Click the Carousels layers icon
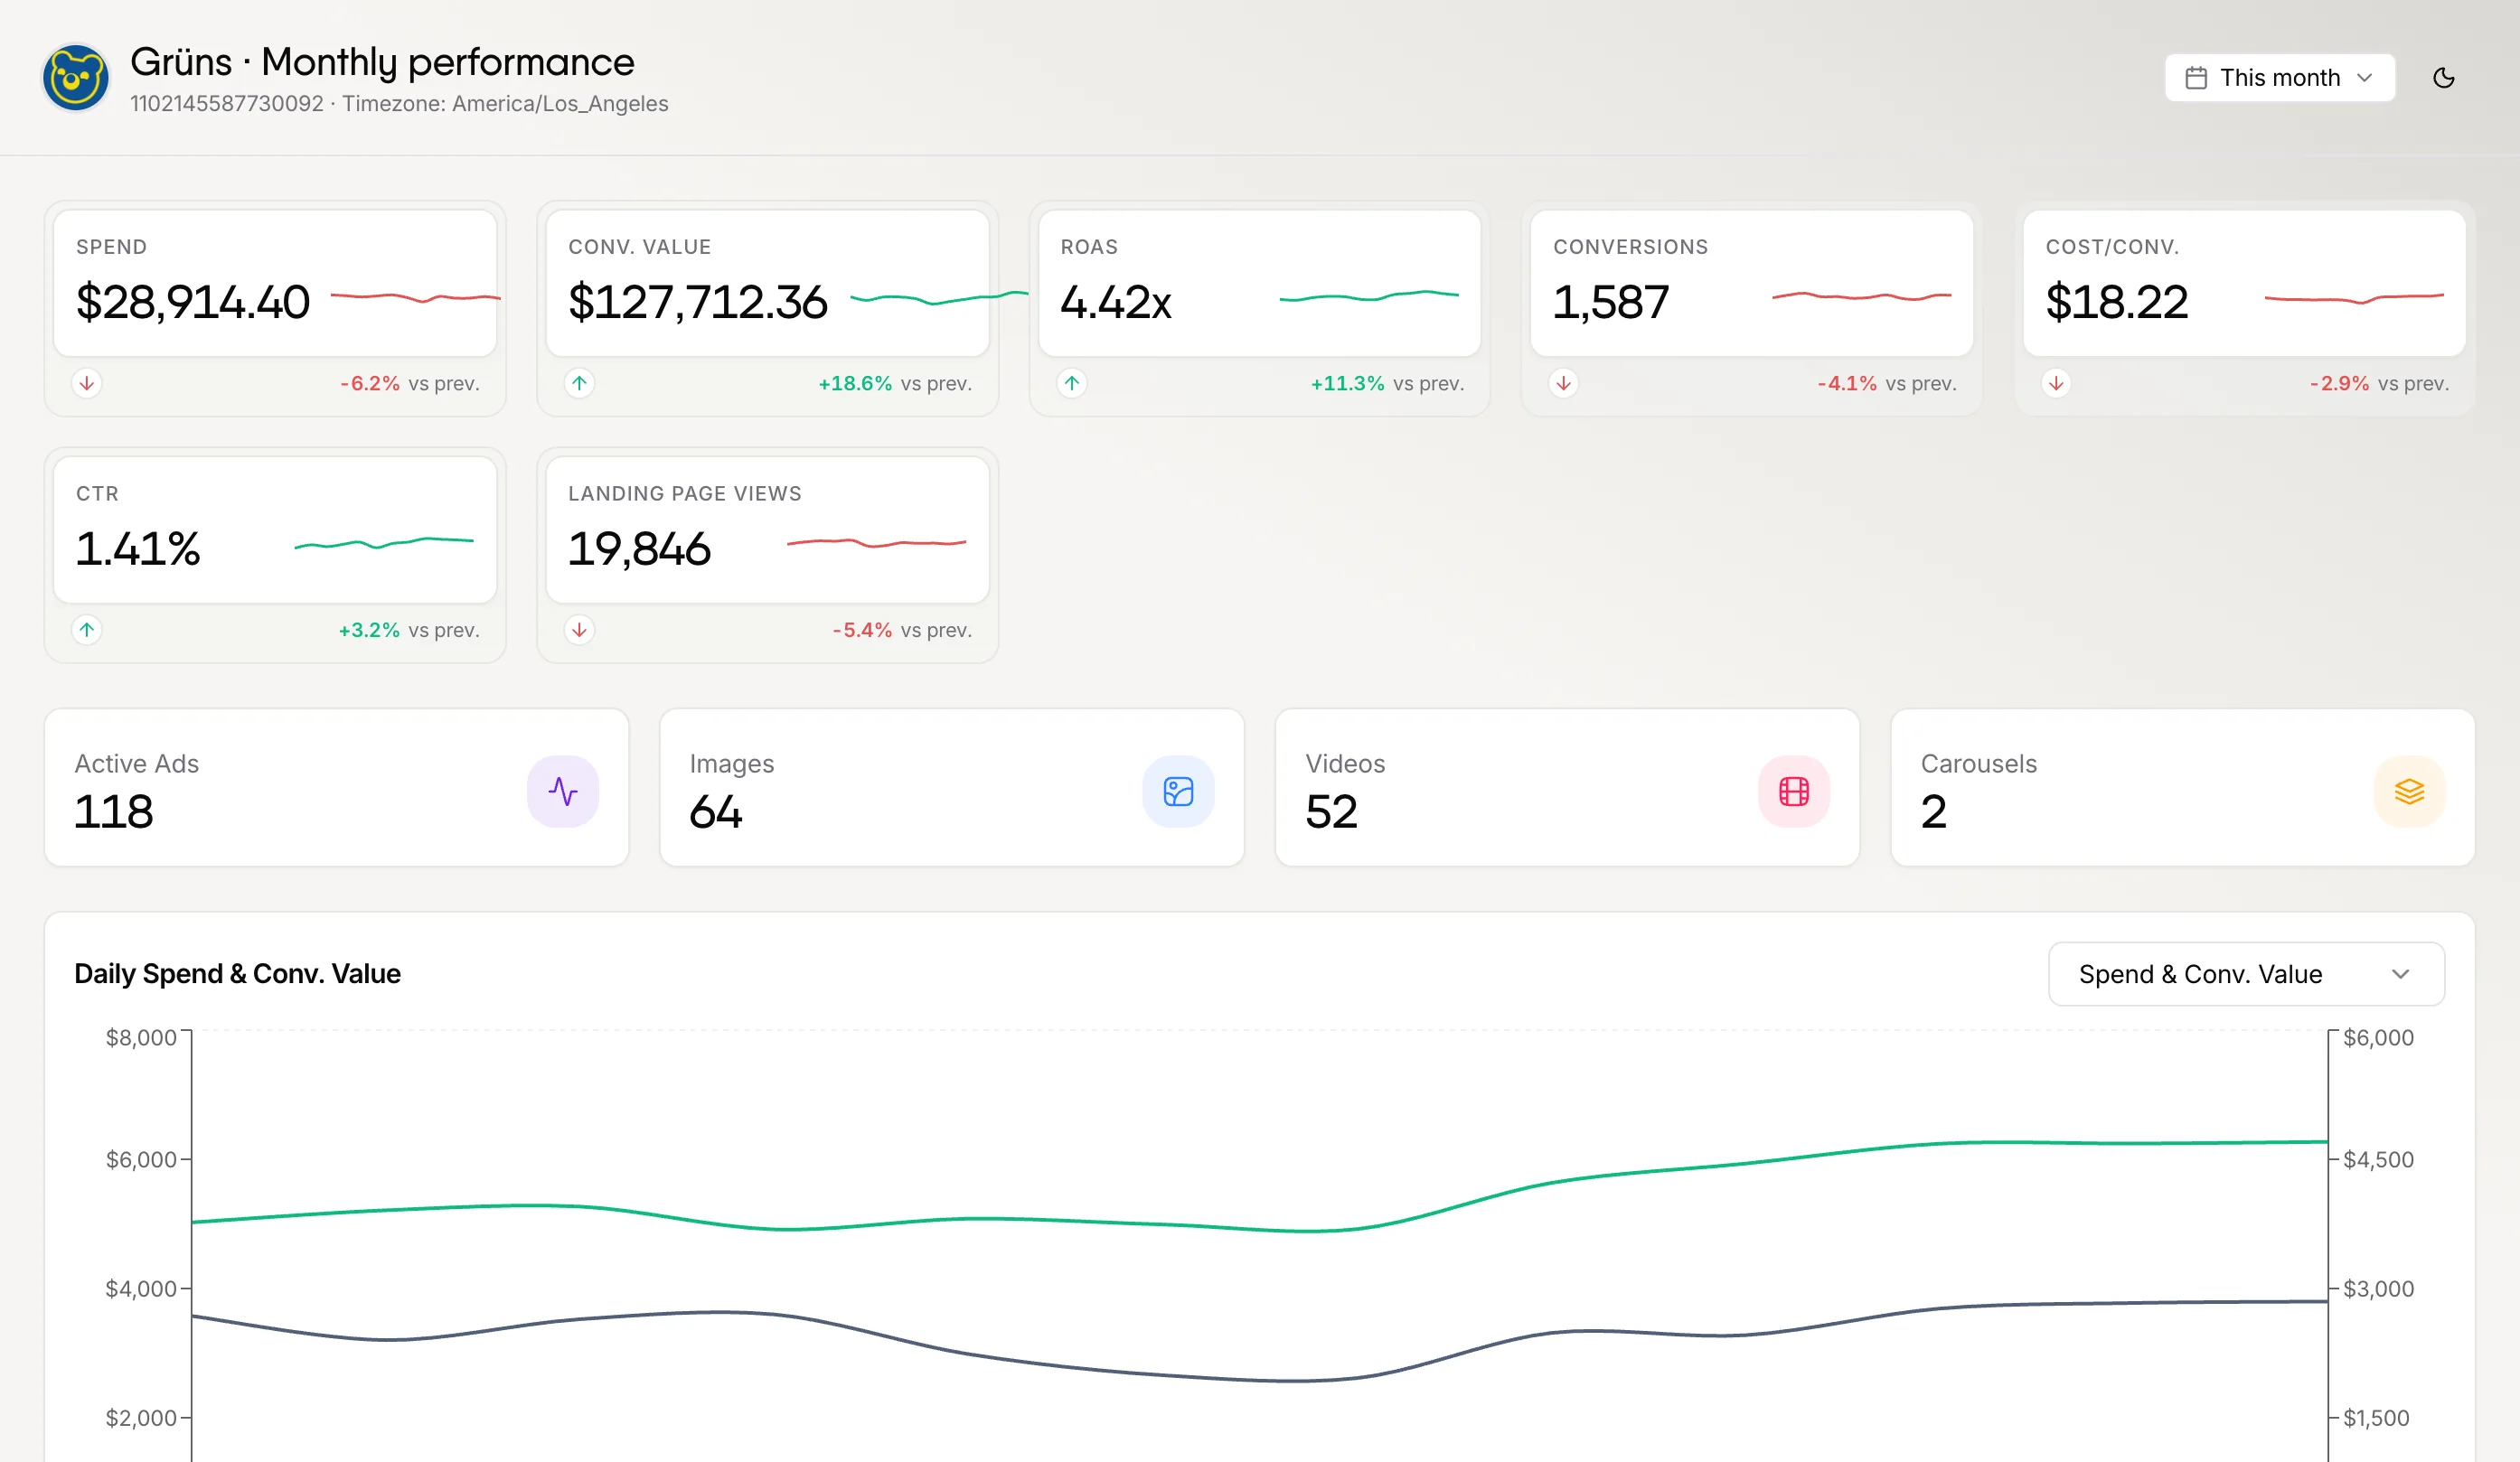This screenshot has height=1462, width=2520. (2408, 792)
